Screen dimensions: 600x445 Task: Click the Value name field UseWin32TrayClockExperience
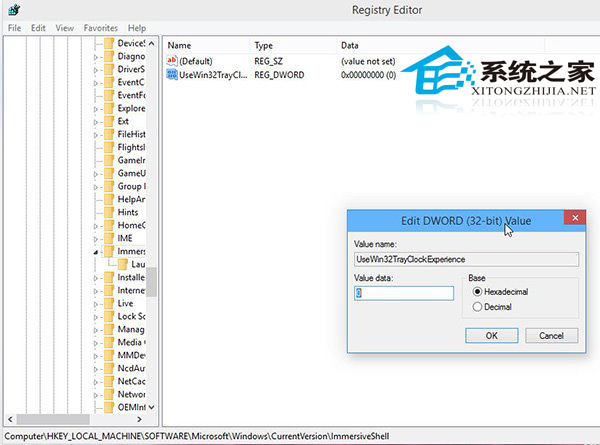[466, 259]
